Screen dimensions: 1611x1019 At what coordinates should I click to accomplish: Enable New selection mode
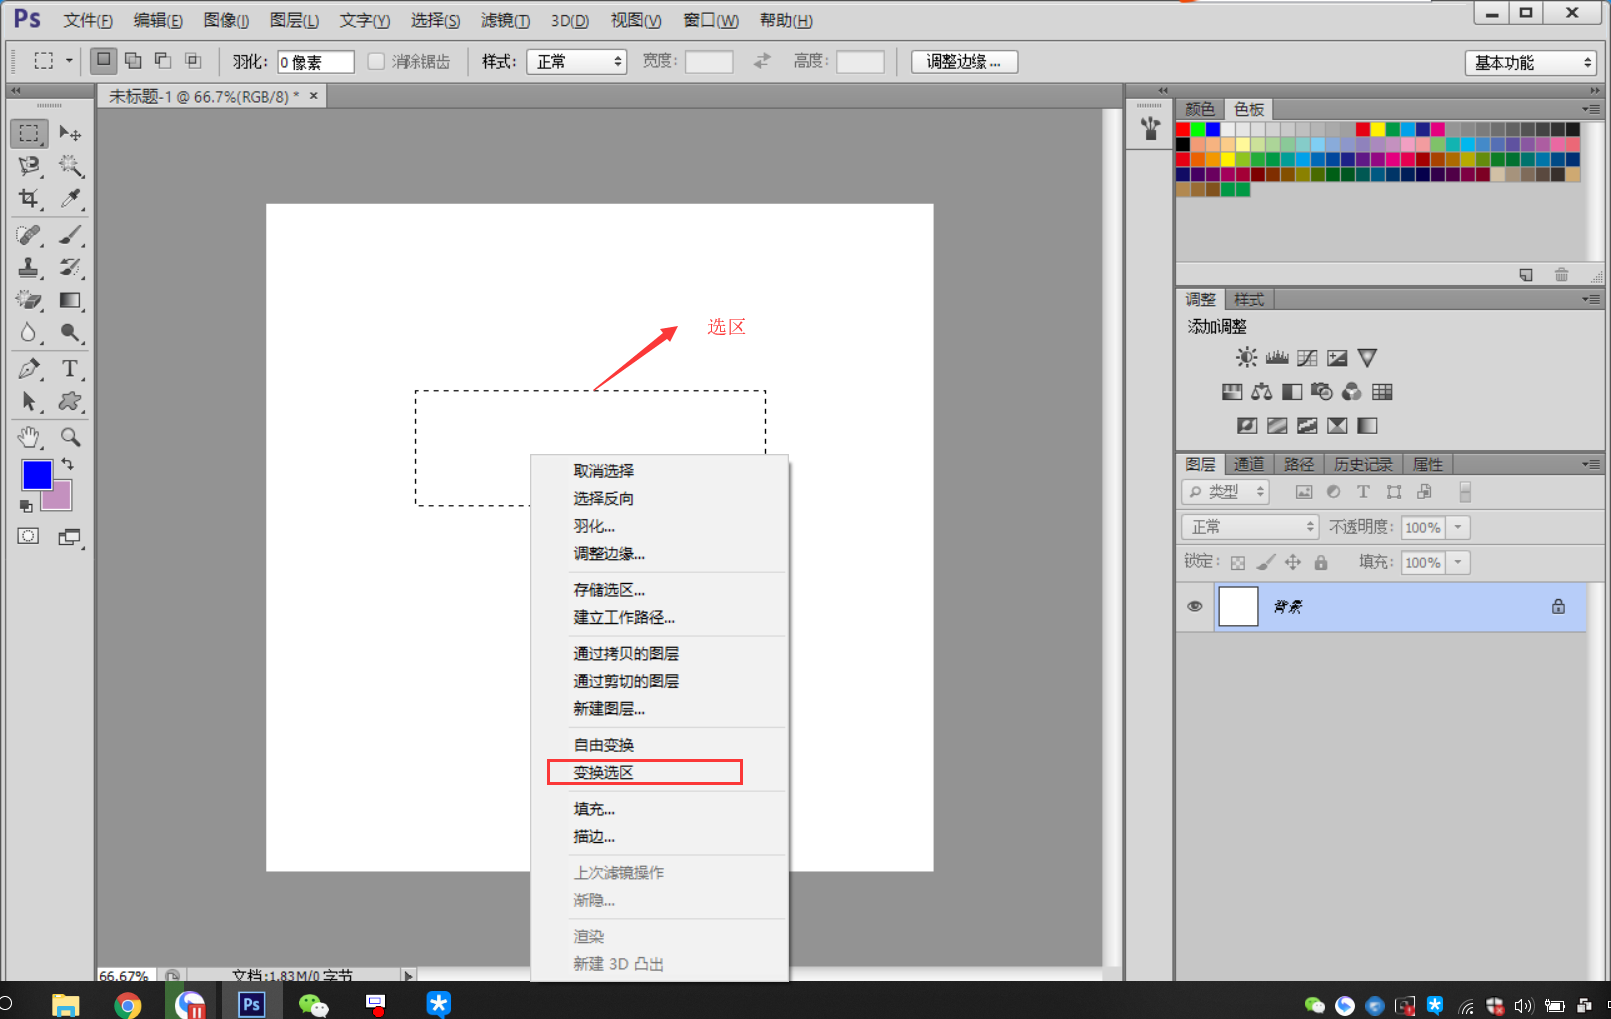[103, 61]
